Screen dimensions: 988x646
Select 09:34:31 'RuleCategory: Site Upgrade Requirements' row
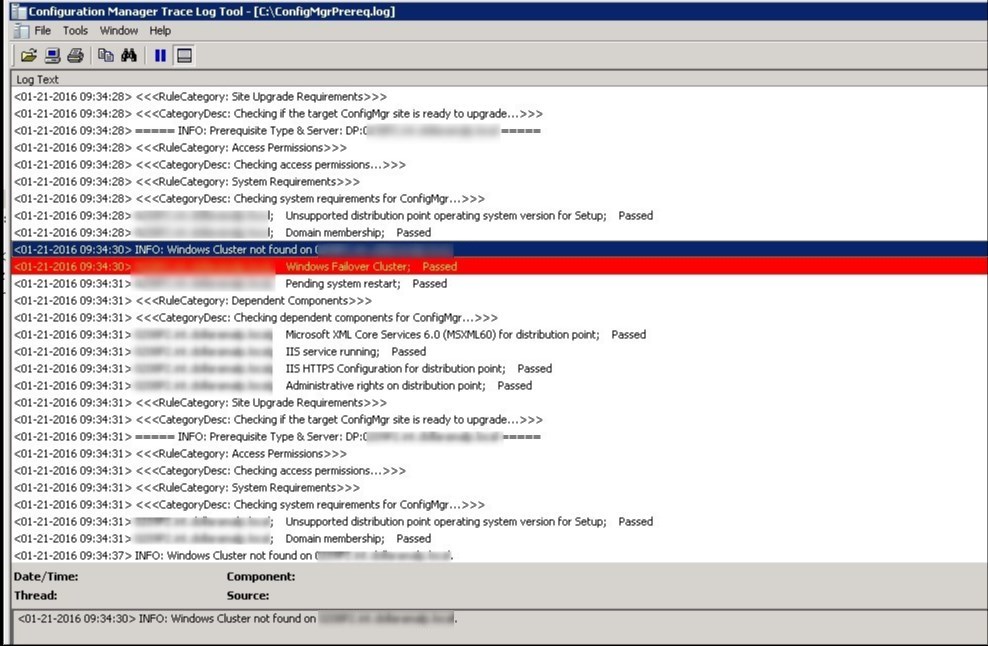(x=499, y=403)
